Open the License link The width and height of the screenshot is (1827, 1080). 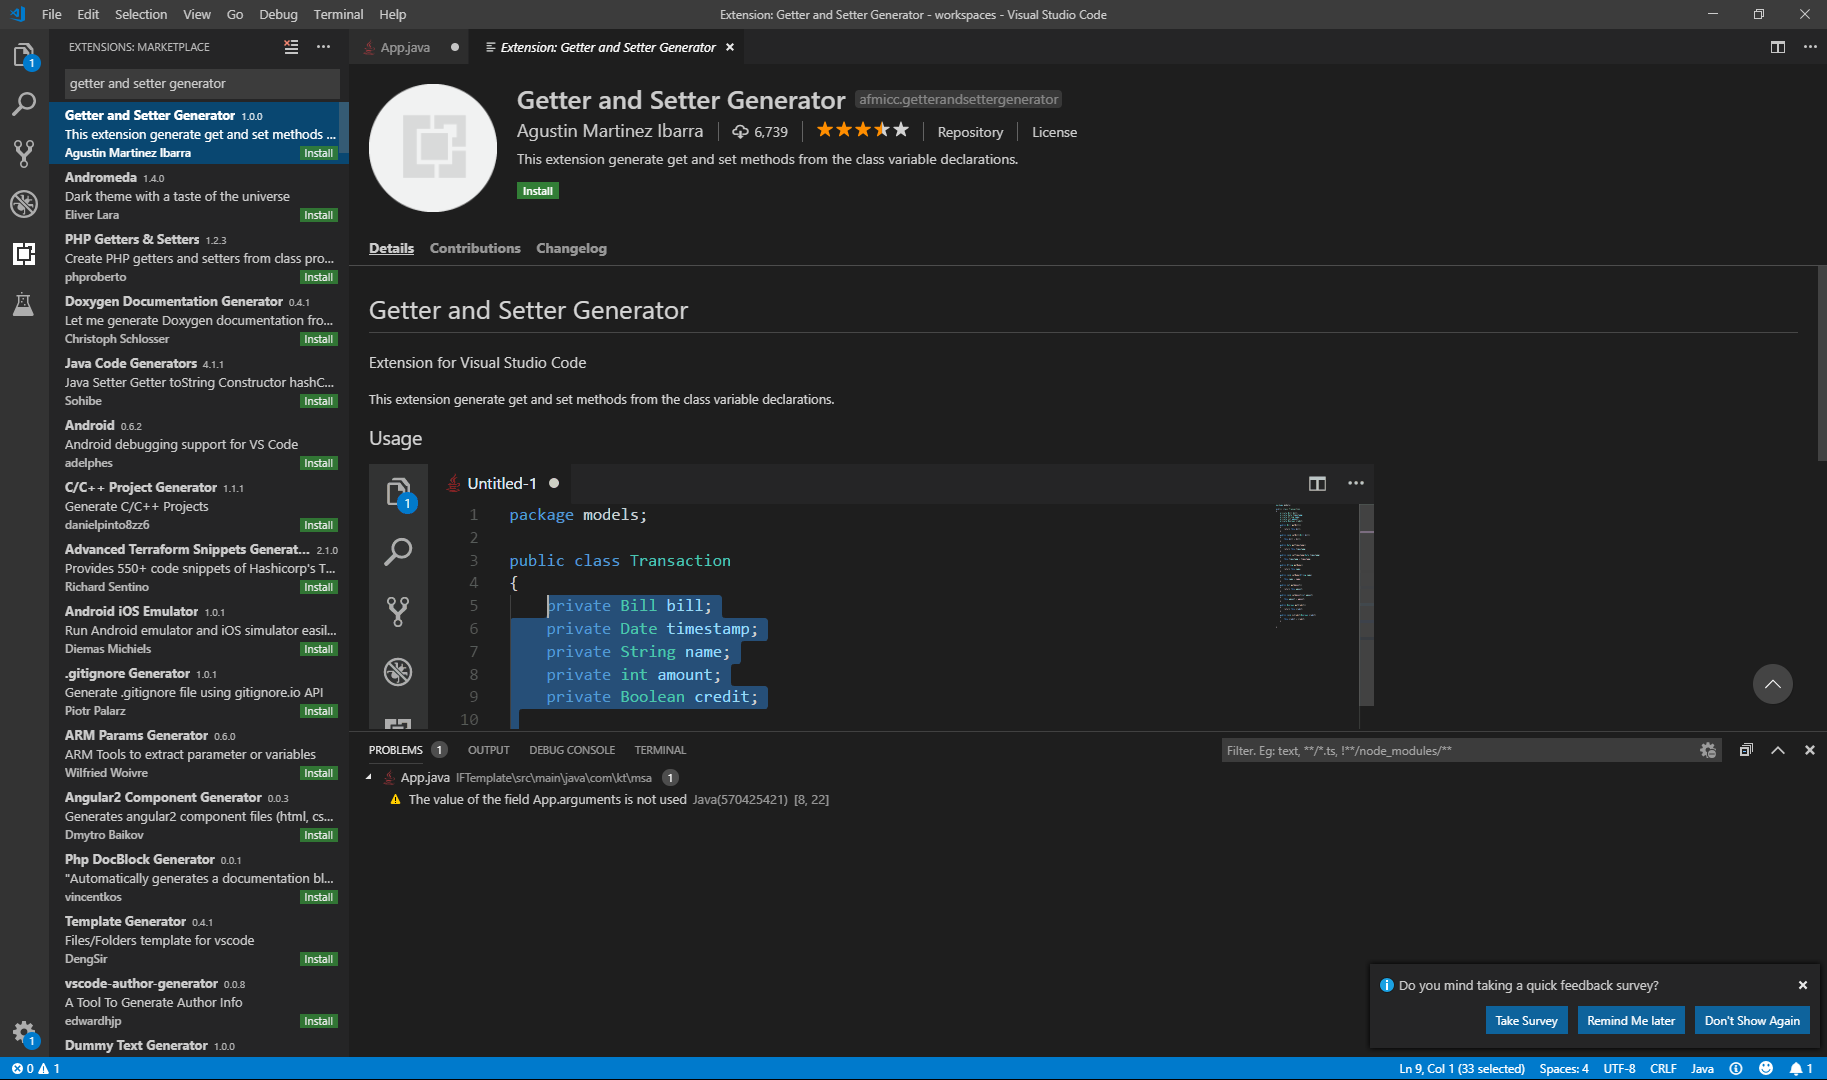pos(1054,132)
